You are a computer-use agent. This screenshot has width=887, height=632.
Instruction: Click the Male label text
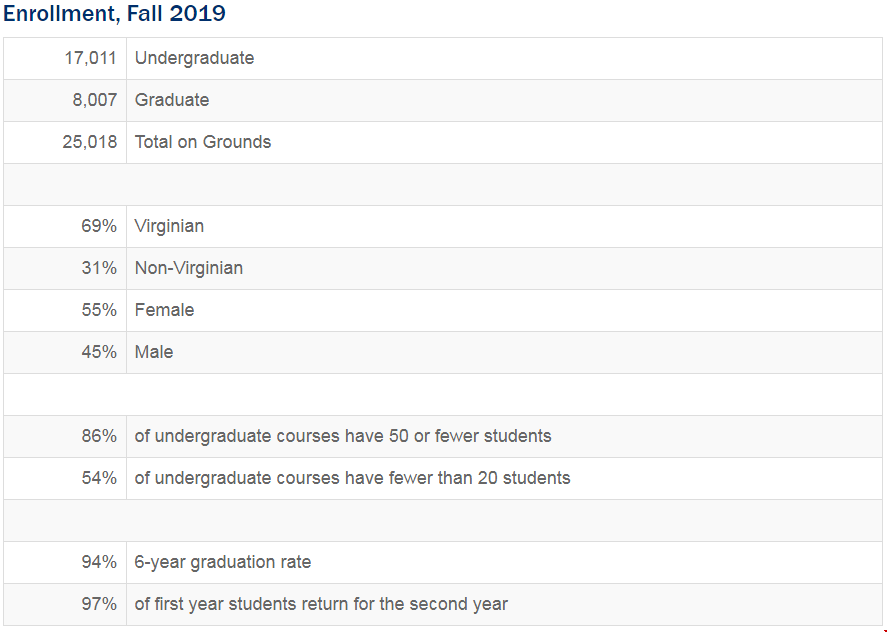[x=154, y=351]
